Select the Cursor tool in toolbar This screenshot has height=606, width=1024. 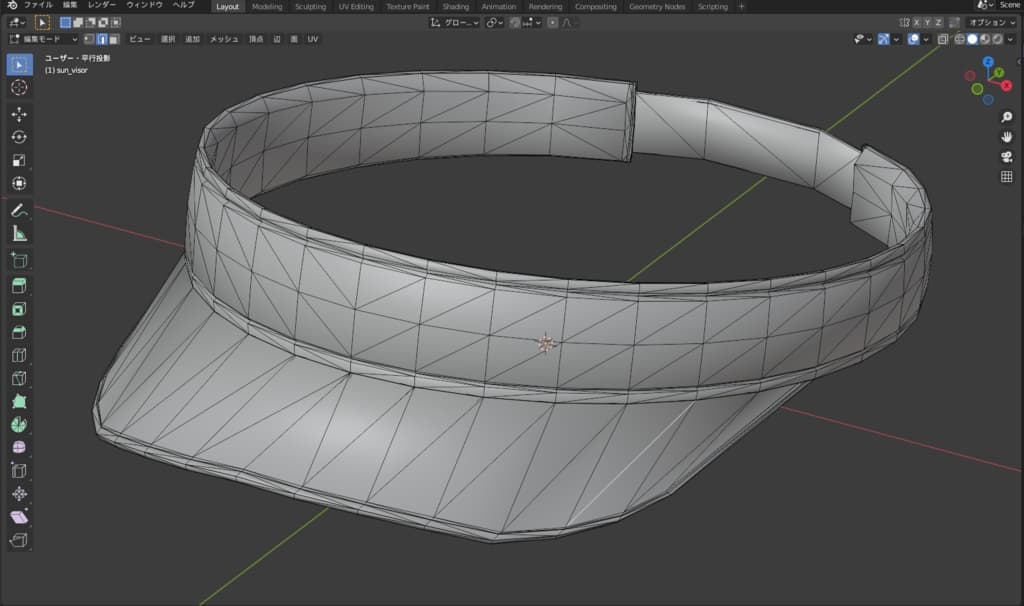pos(19,88)
